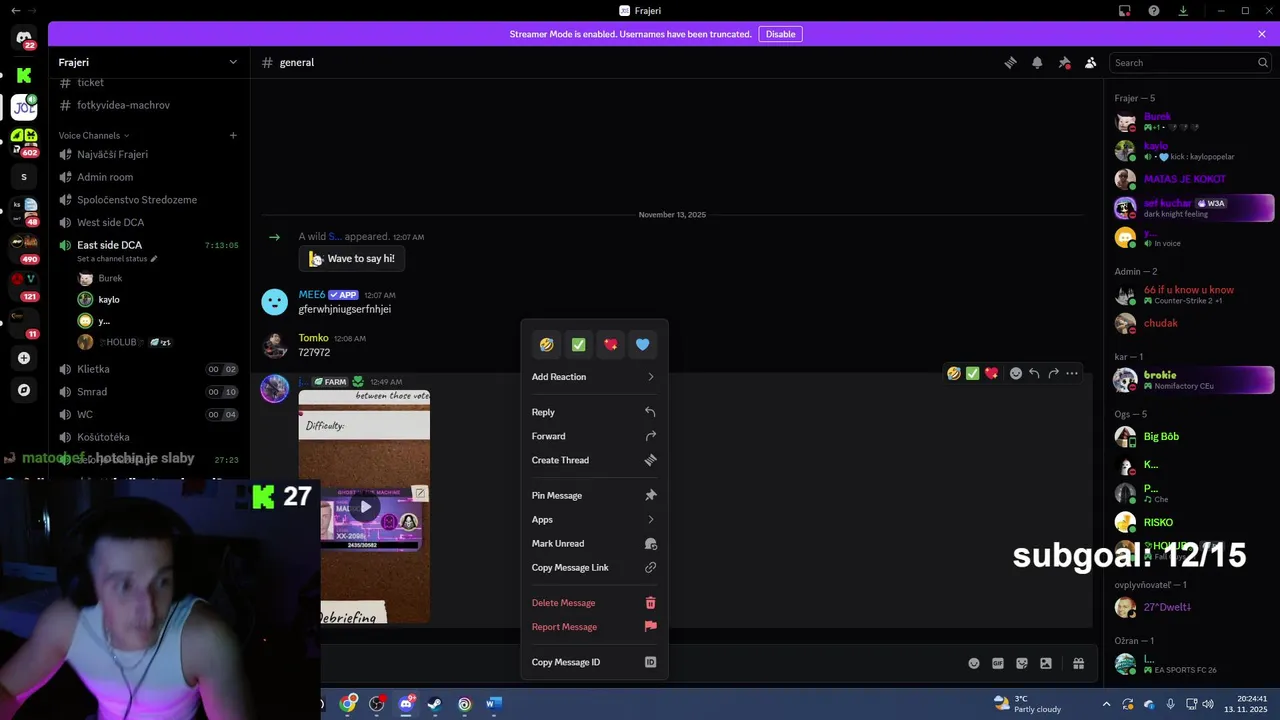Viewport: 1280px width, 720px height.
Task: React with sparkling heart in context menu
Action: tap(610, 344)
